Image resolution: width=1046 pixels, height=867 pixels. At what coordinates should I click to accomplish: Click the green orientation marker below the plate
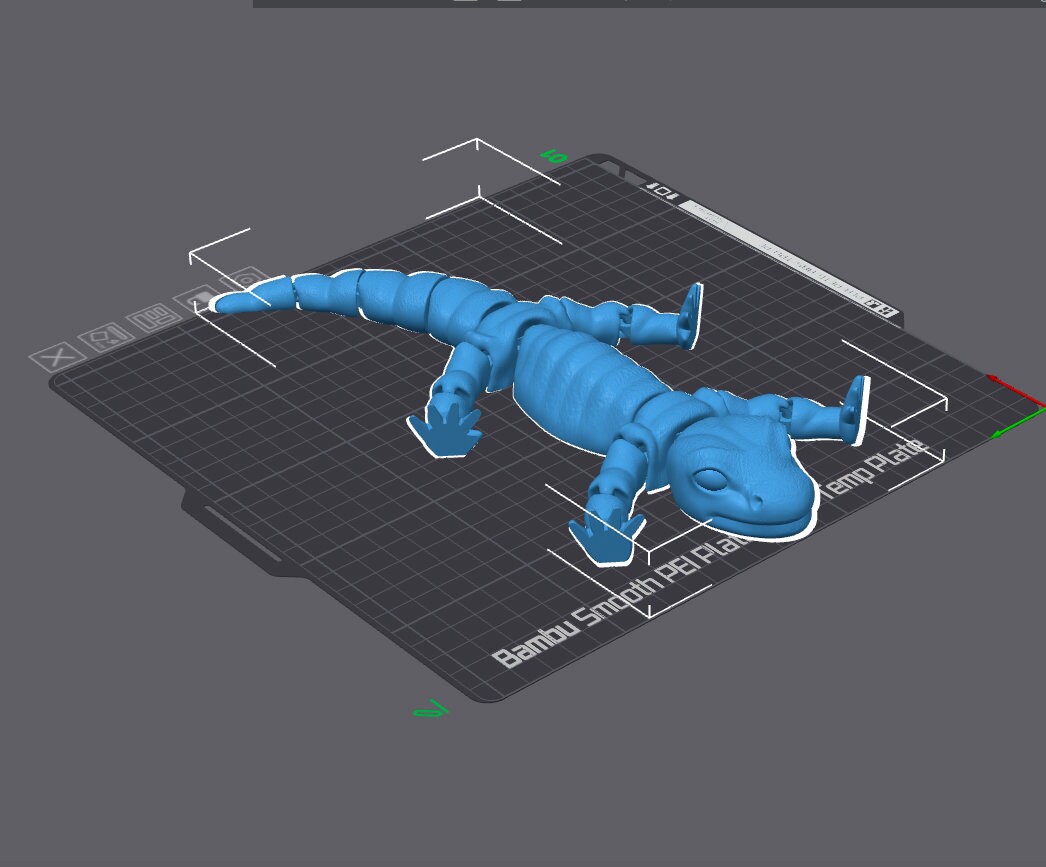pyautogui.click(x=427, y=710)
